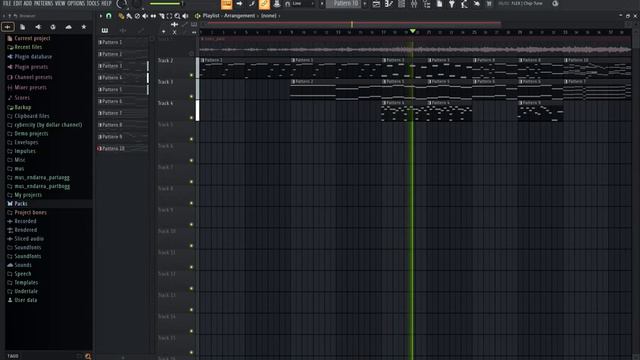The image size is (640, 360).
Task: Open the OPTIONS menu
Action: click(76, 3)
